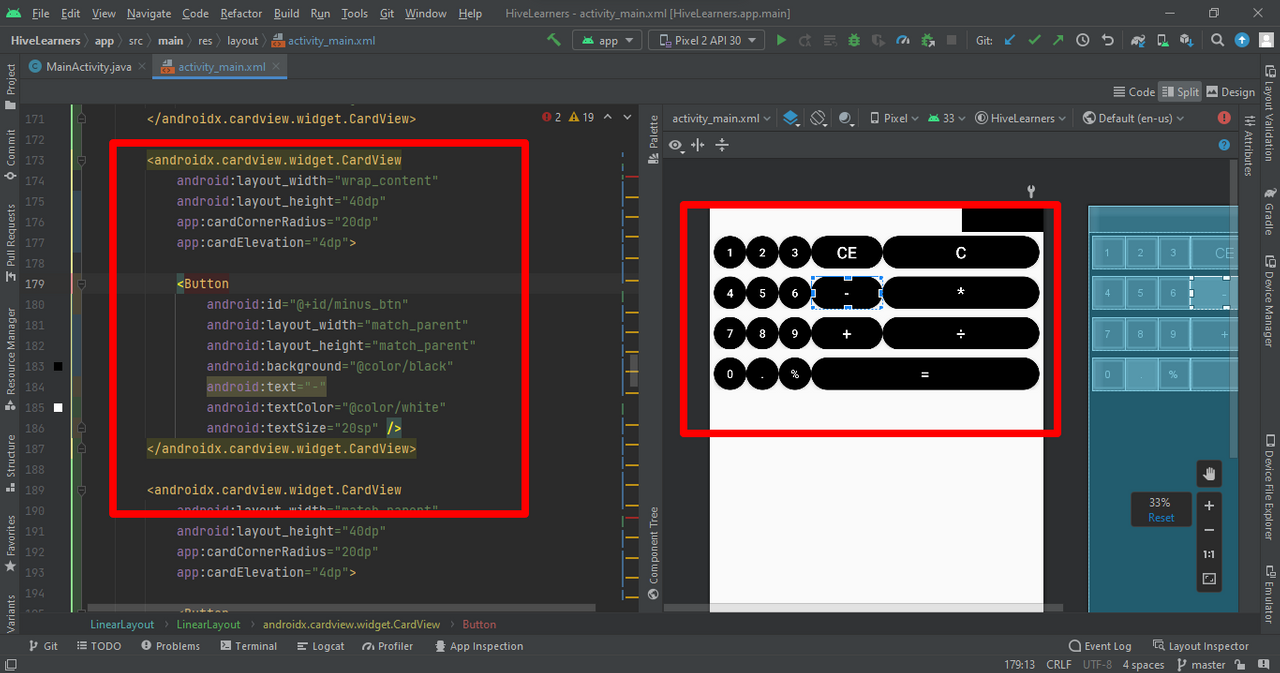Screen dimensions: 1280x673
Task: Open the profiler gauge icon in toolbar
Action: point(903,41)
